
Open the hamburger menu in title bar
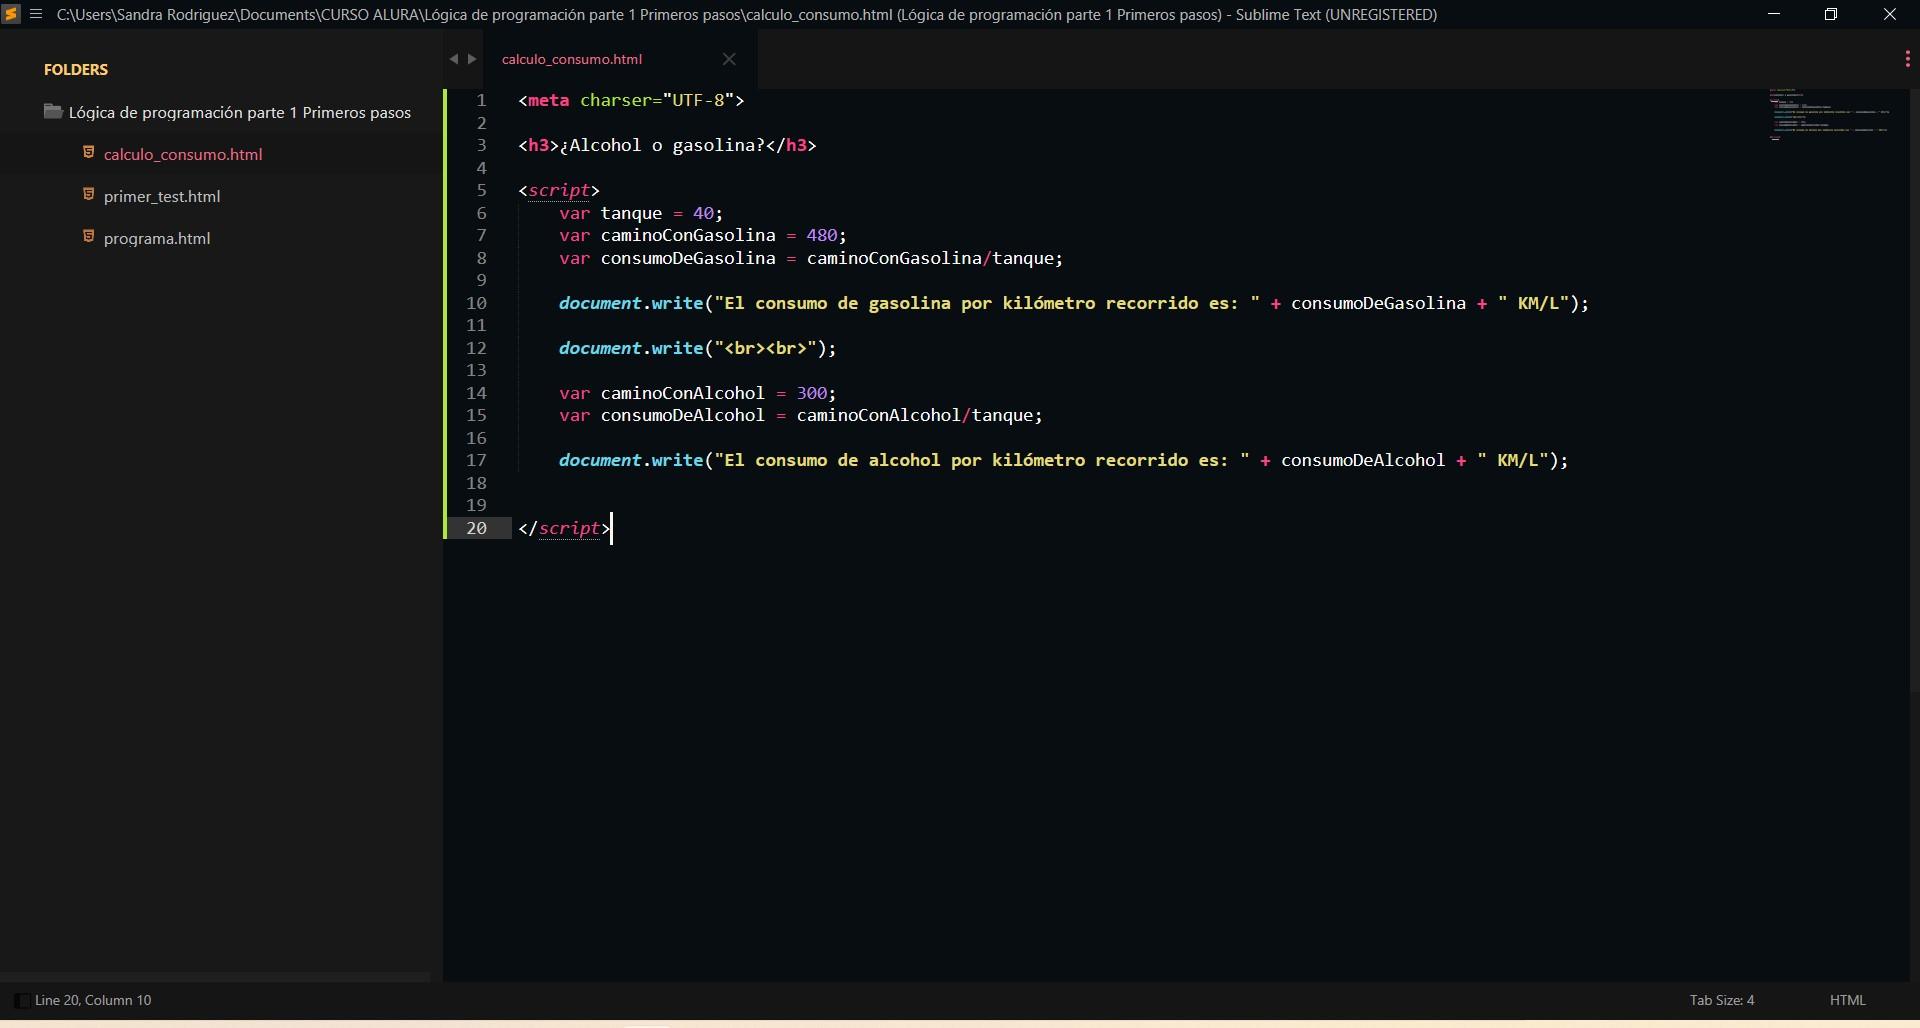pyautogui.click(x=36, y=14)
